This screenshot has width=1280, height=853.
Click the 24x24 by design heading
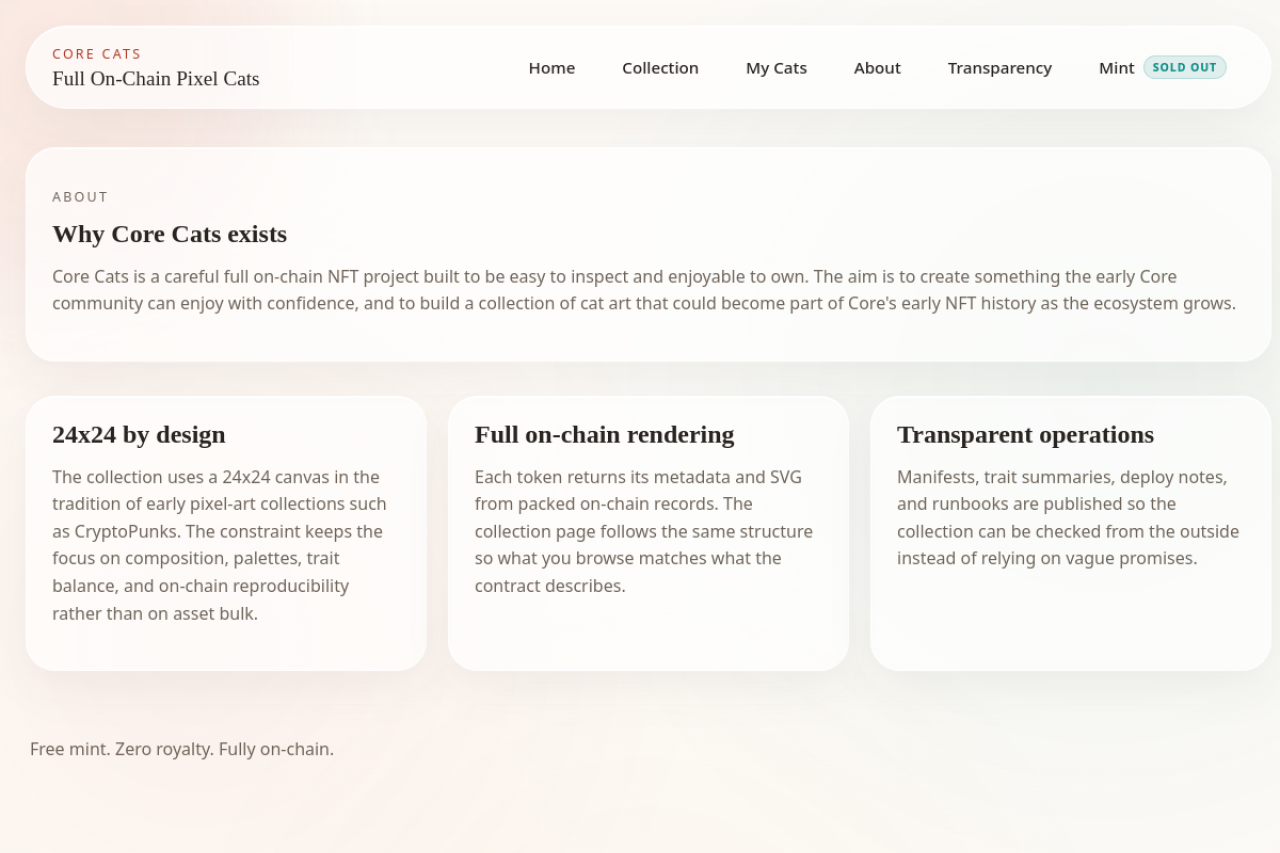tap(139, 435)
